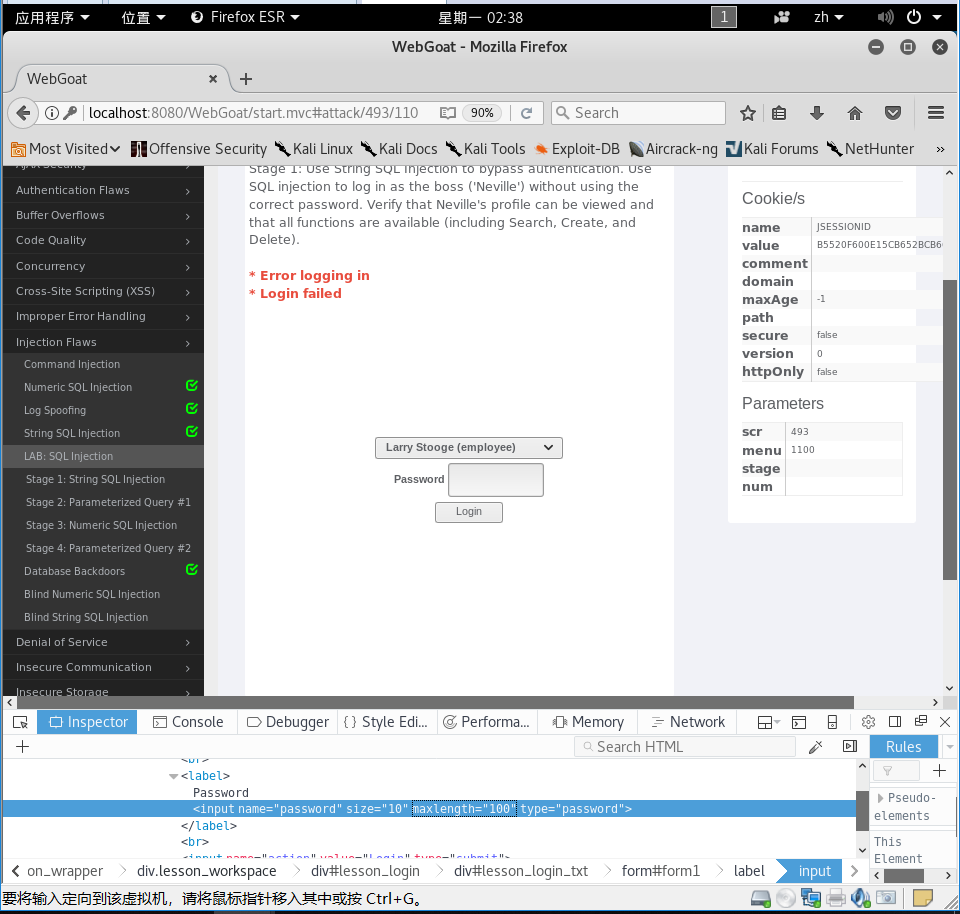Show bookmarks list icon
Image resolution: width=960 pixels, height=914 pixels.
tap(779, 113)
